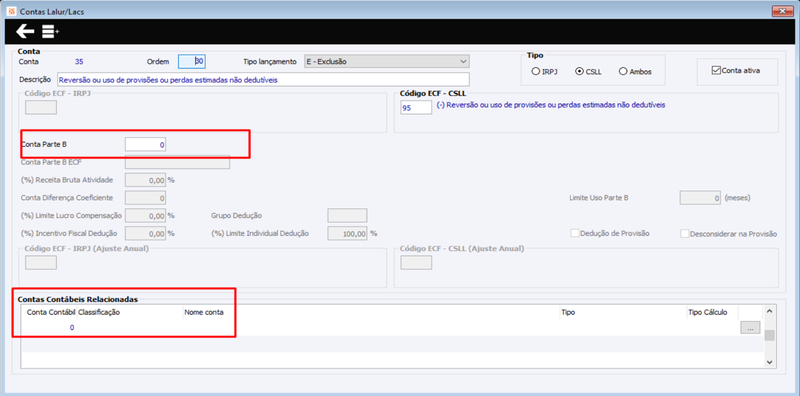Viewport: 800px width, 396px height.
Task: Click the add list item icon
Action: pos(50,32)
